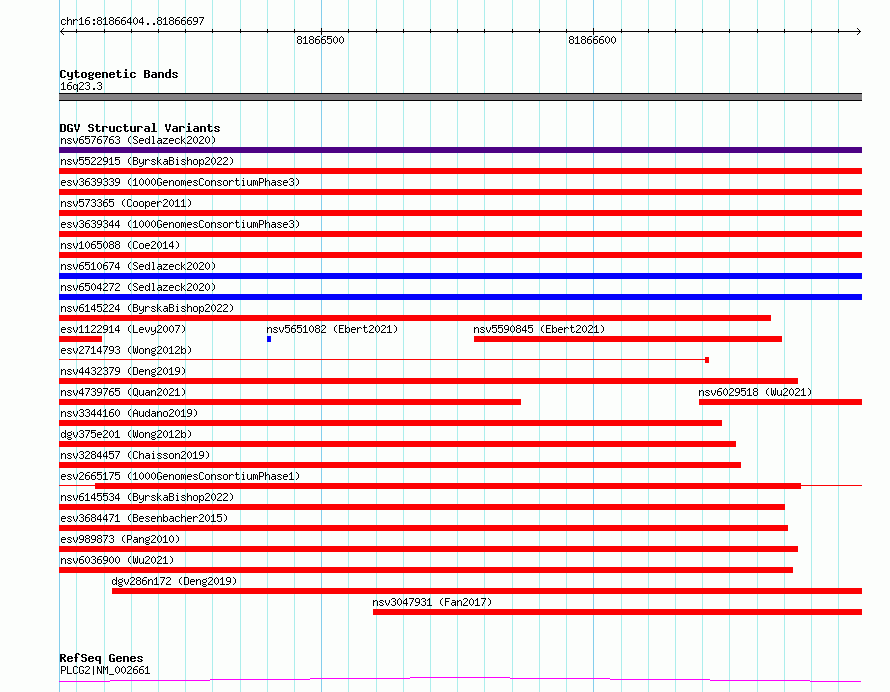Click the Cytogenetic Bands track title
The height and width of the screenshot is (692, 890).
pyautogui.click(x=119, y=74)
